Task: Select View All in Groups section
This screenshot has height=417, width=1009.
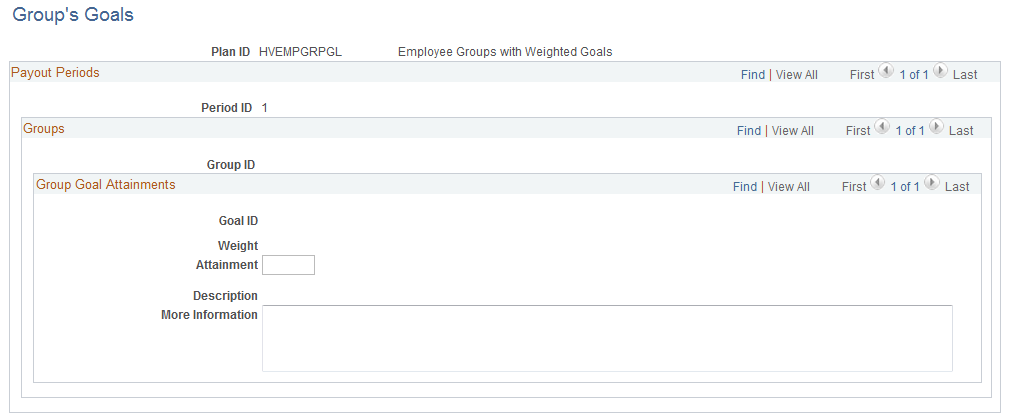Action: [x=793, y=131]
